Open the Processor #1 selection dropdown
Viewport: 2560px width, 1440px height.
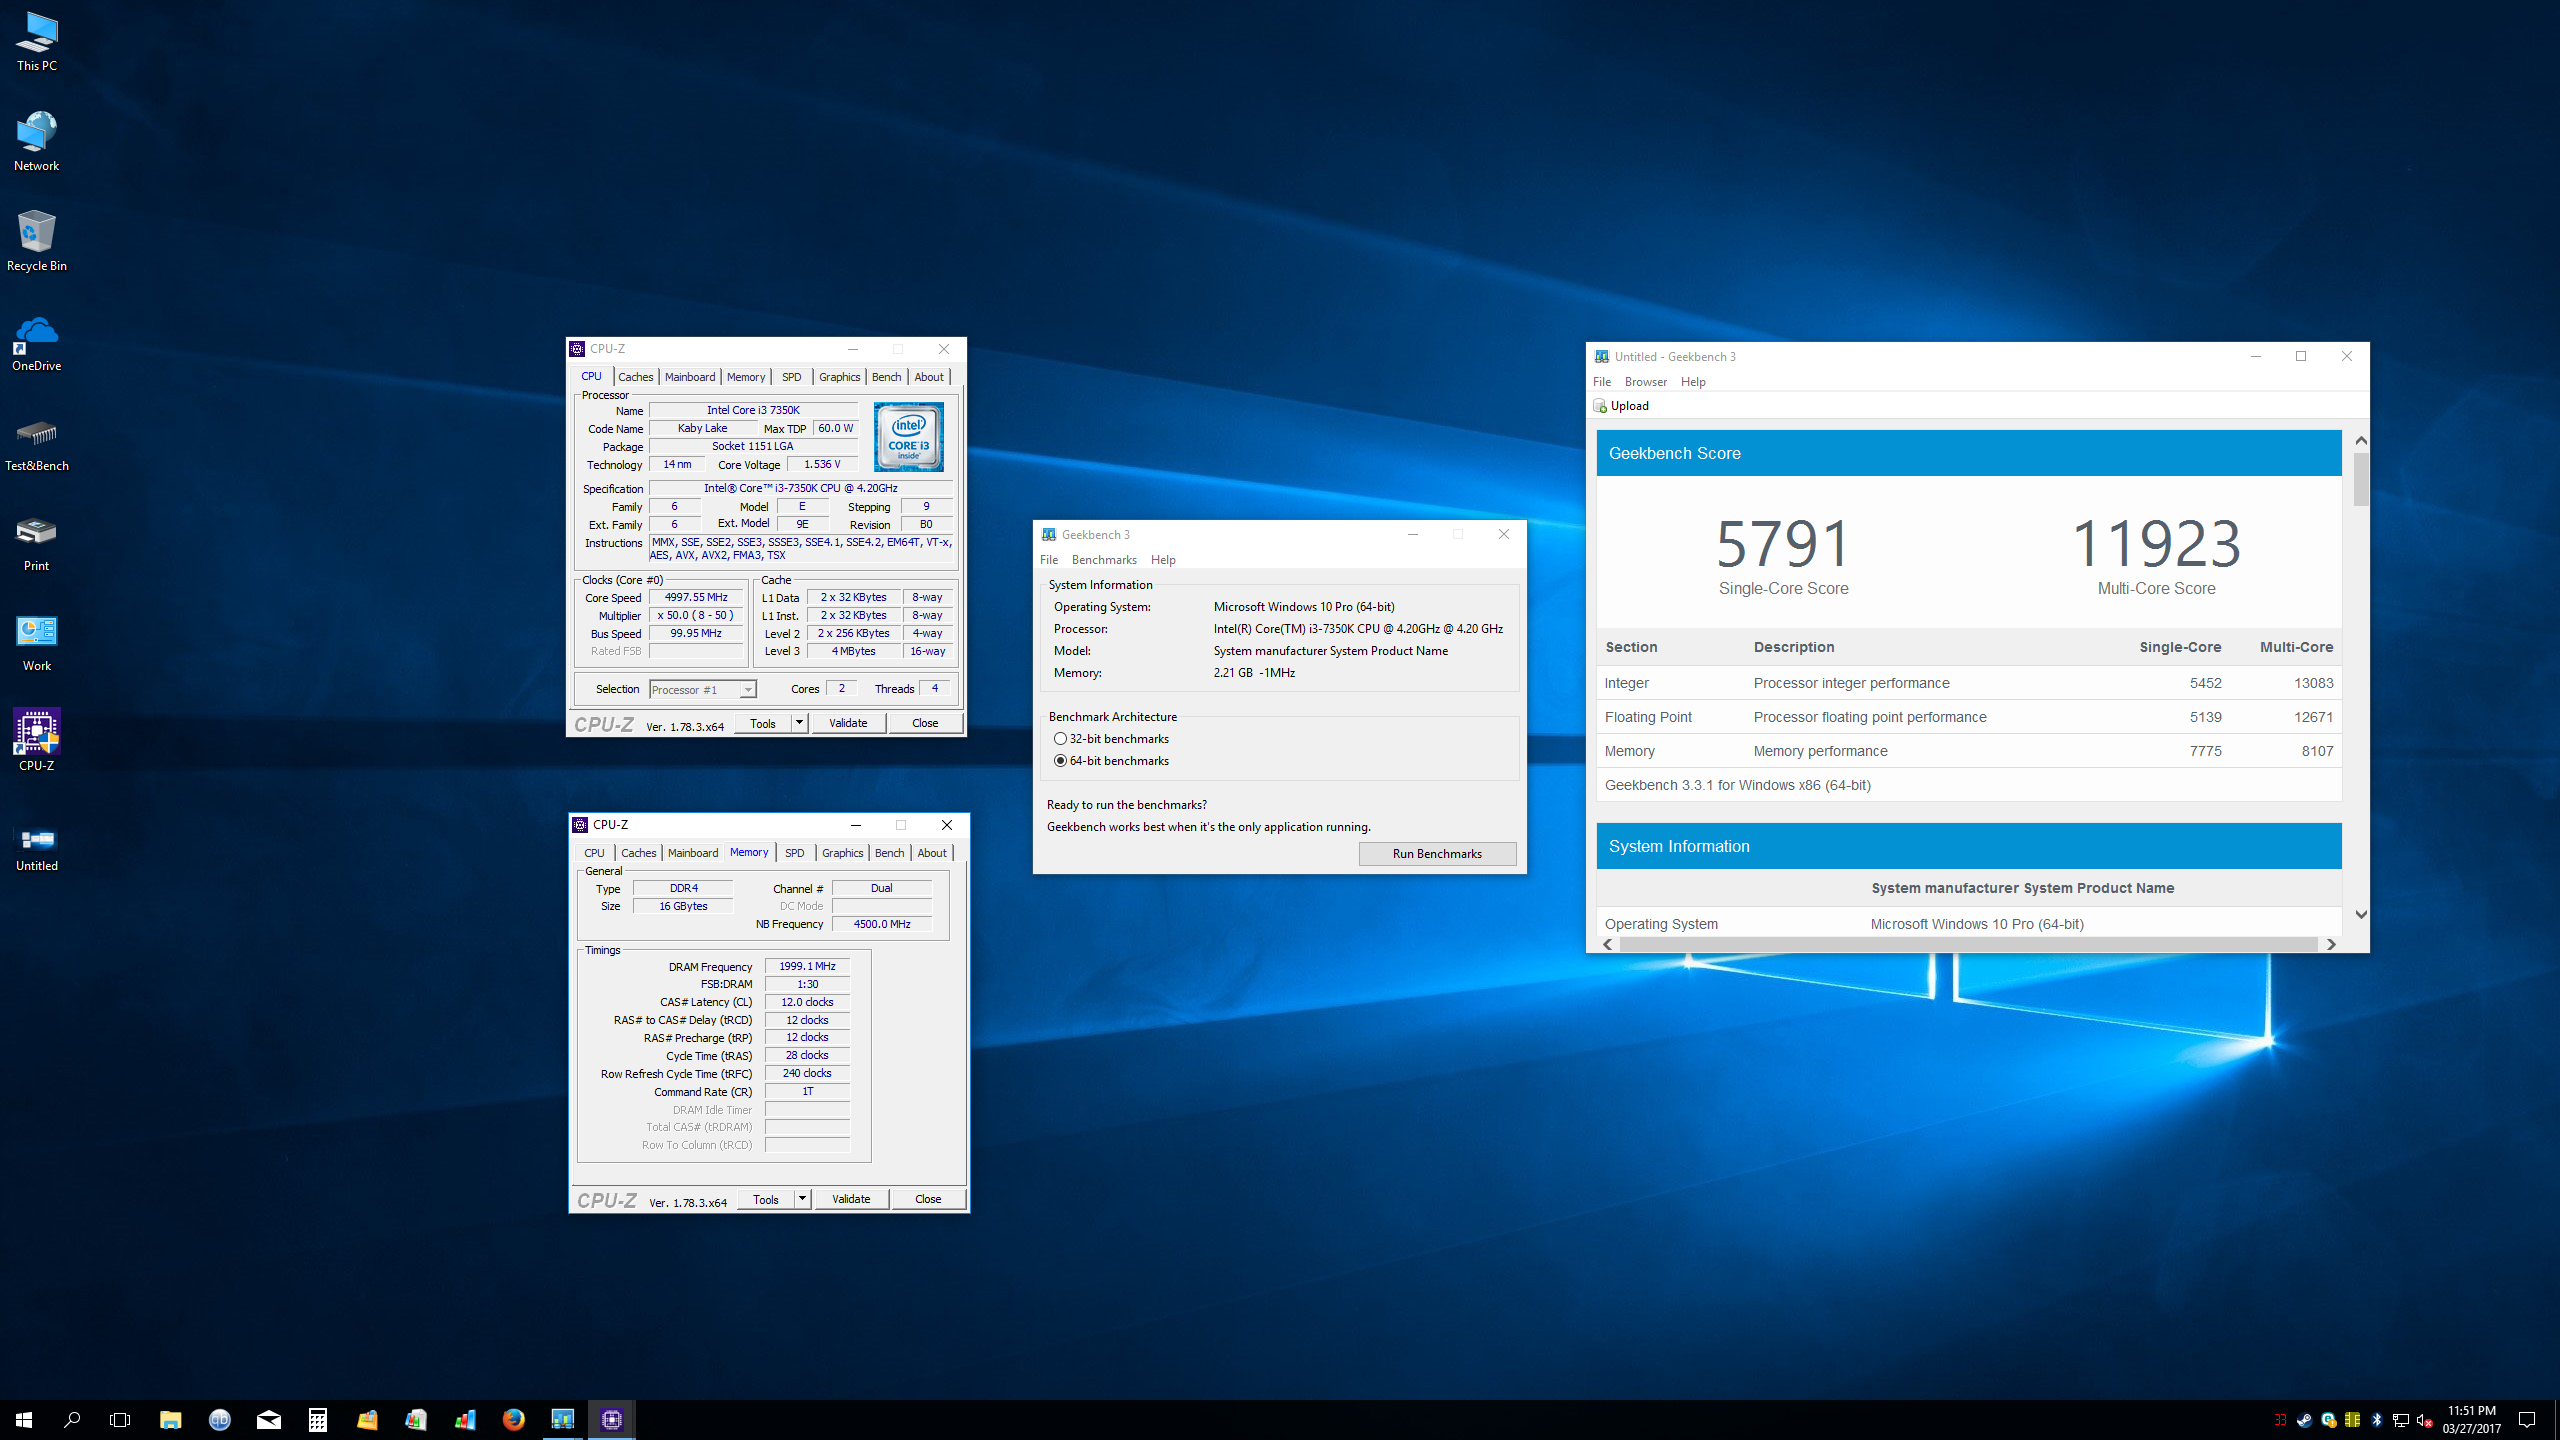[x=703, y=690]
